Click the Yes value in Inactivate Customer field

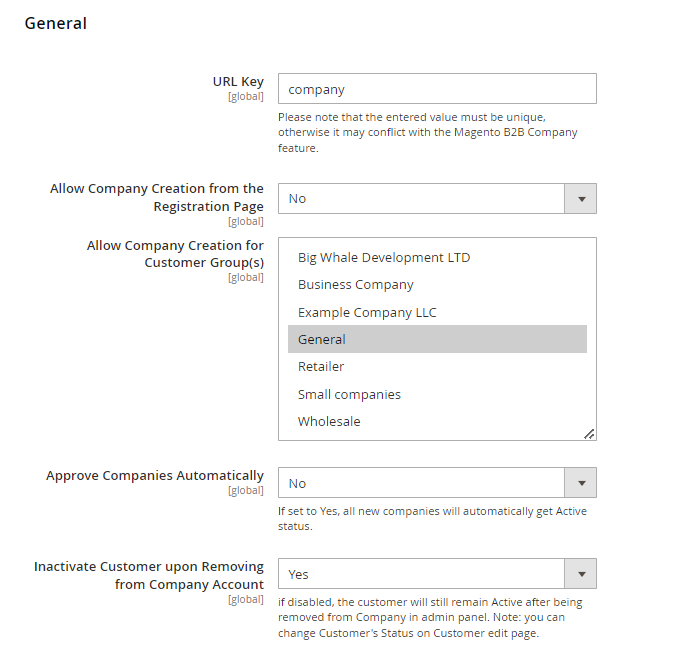[298, 574]
